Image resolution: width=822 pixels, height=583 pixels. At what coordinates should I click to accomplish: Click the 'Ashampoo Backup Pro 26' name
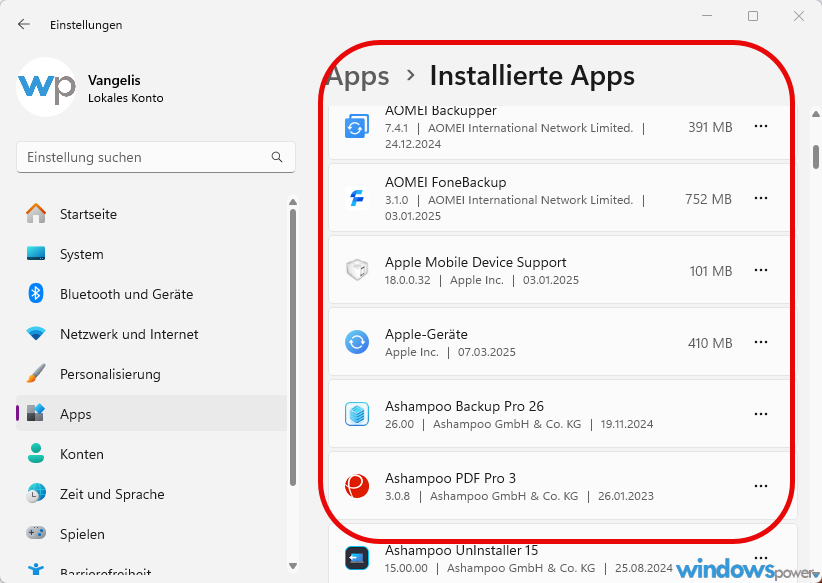tap(464, 406)
